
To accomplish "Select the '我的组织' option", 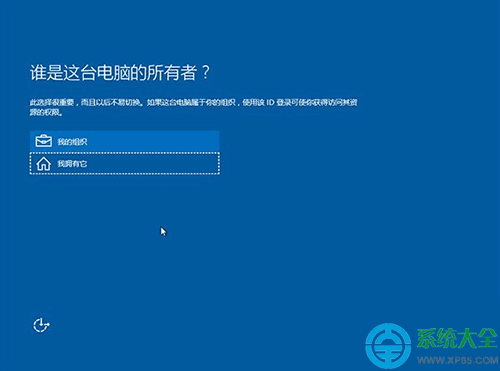I will click(x=125, y=141).
